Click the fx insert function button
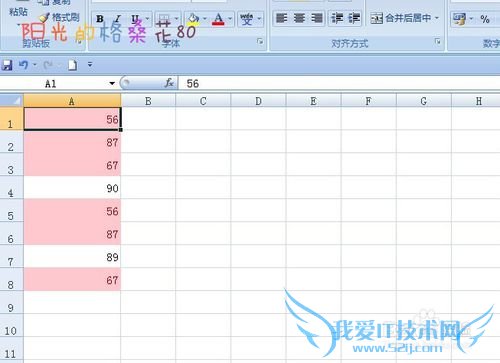 (x=169, y=83)
